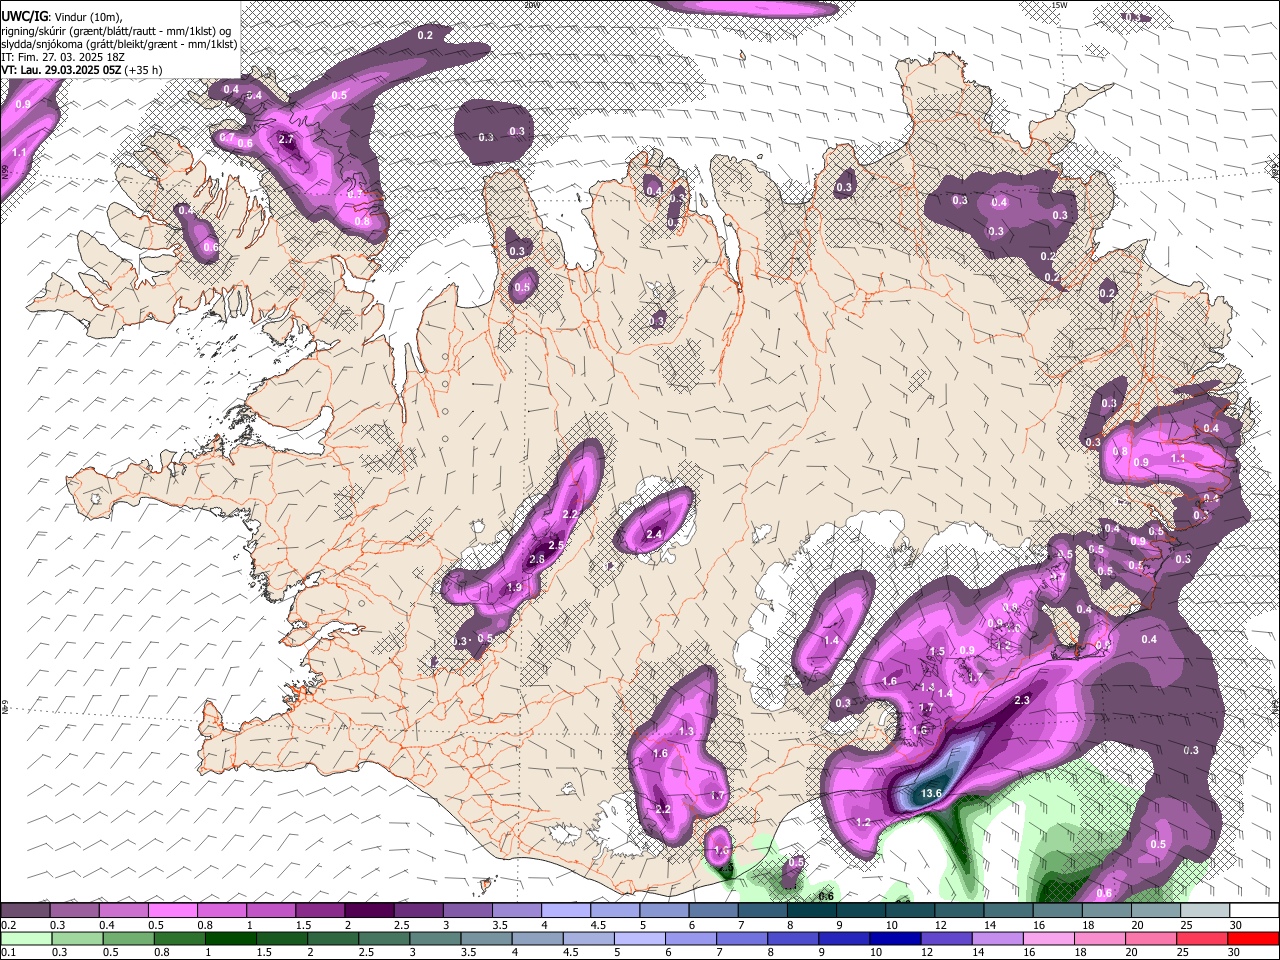This screenshot has width=1280, height=960.
Task: Pick lower legend green swatch labeled 0.8
Action: [x=179, y=938]
